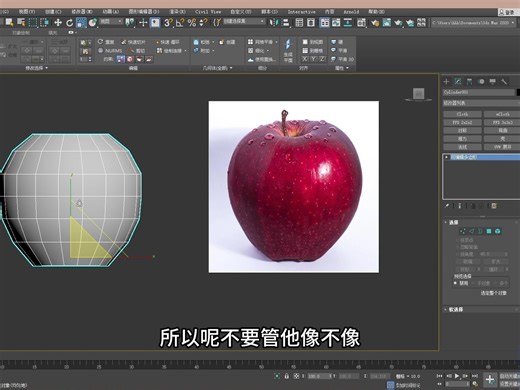Screen dimensions: 520x390
Task: Select the Rotate tool in main toolbar
Action: [69, 22]
